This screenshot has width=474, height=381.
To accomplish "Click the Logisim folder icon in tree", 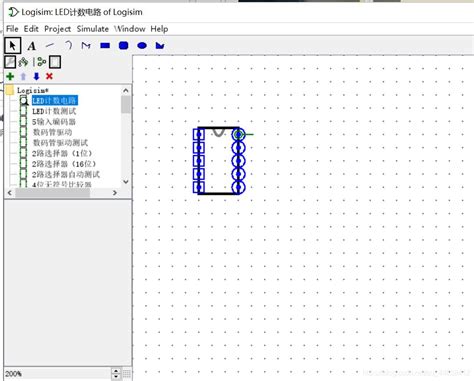I will pyautogui.click(x=10, y=90).
